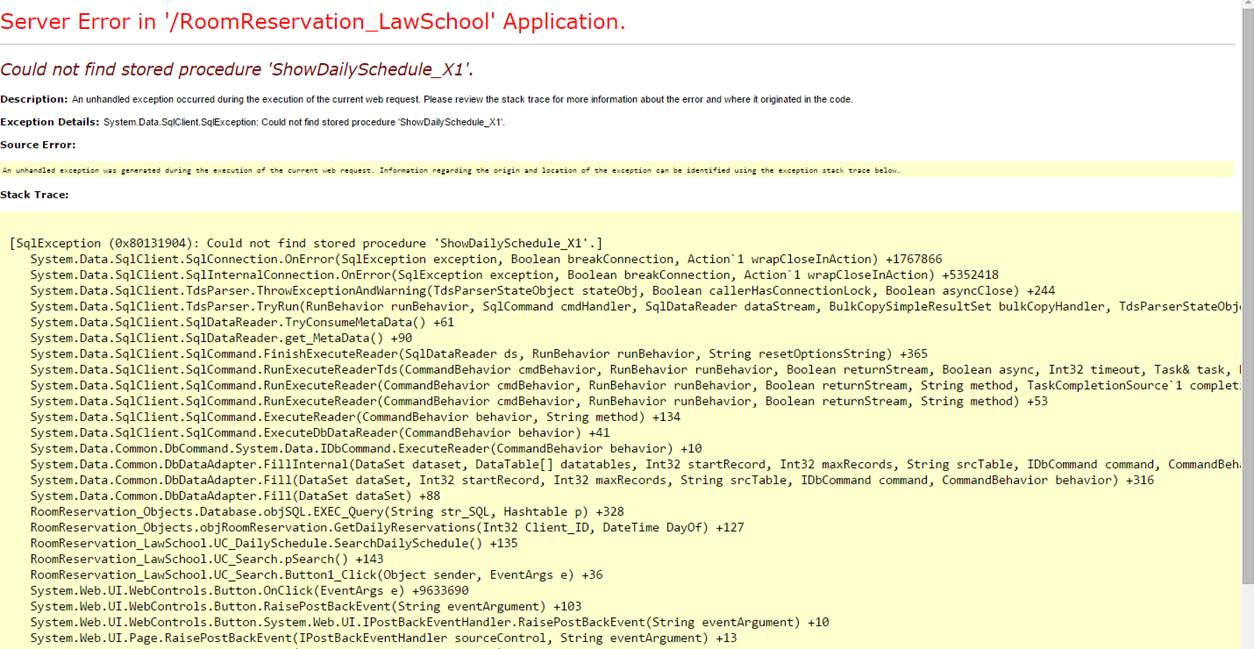
Task: Click the 'Stack Trace:' label
Action: pos(35,194)
